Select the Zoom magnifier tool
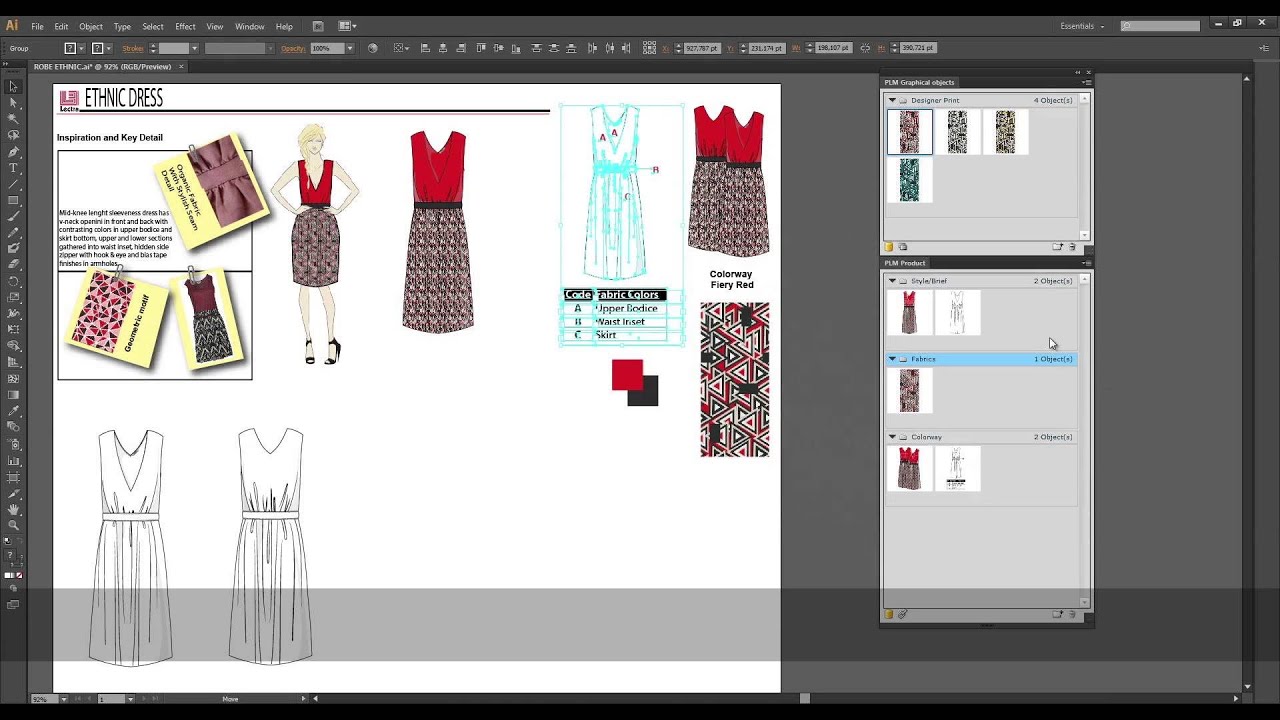 (13, 525)
